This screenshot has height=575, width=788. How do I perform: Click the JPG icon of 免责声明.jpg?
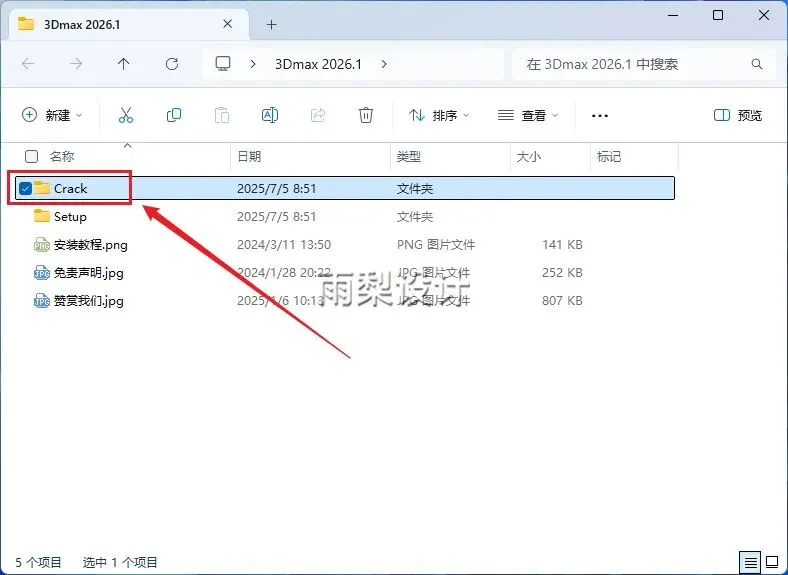coord(42,273)
